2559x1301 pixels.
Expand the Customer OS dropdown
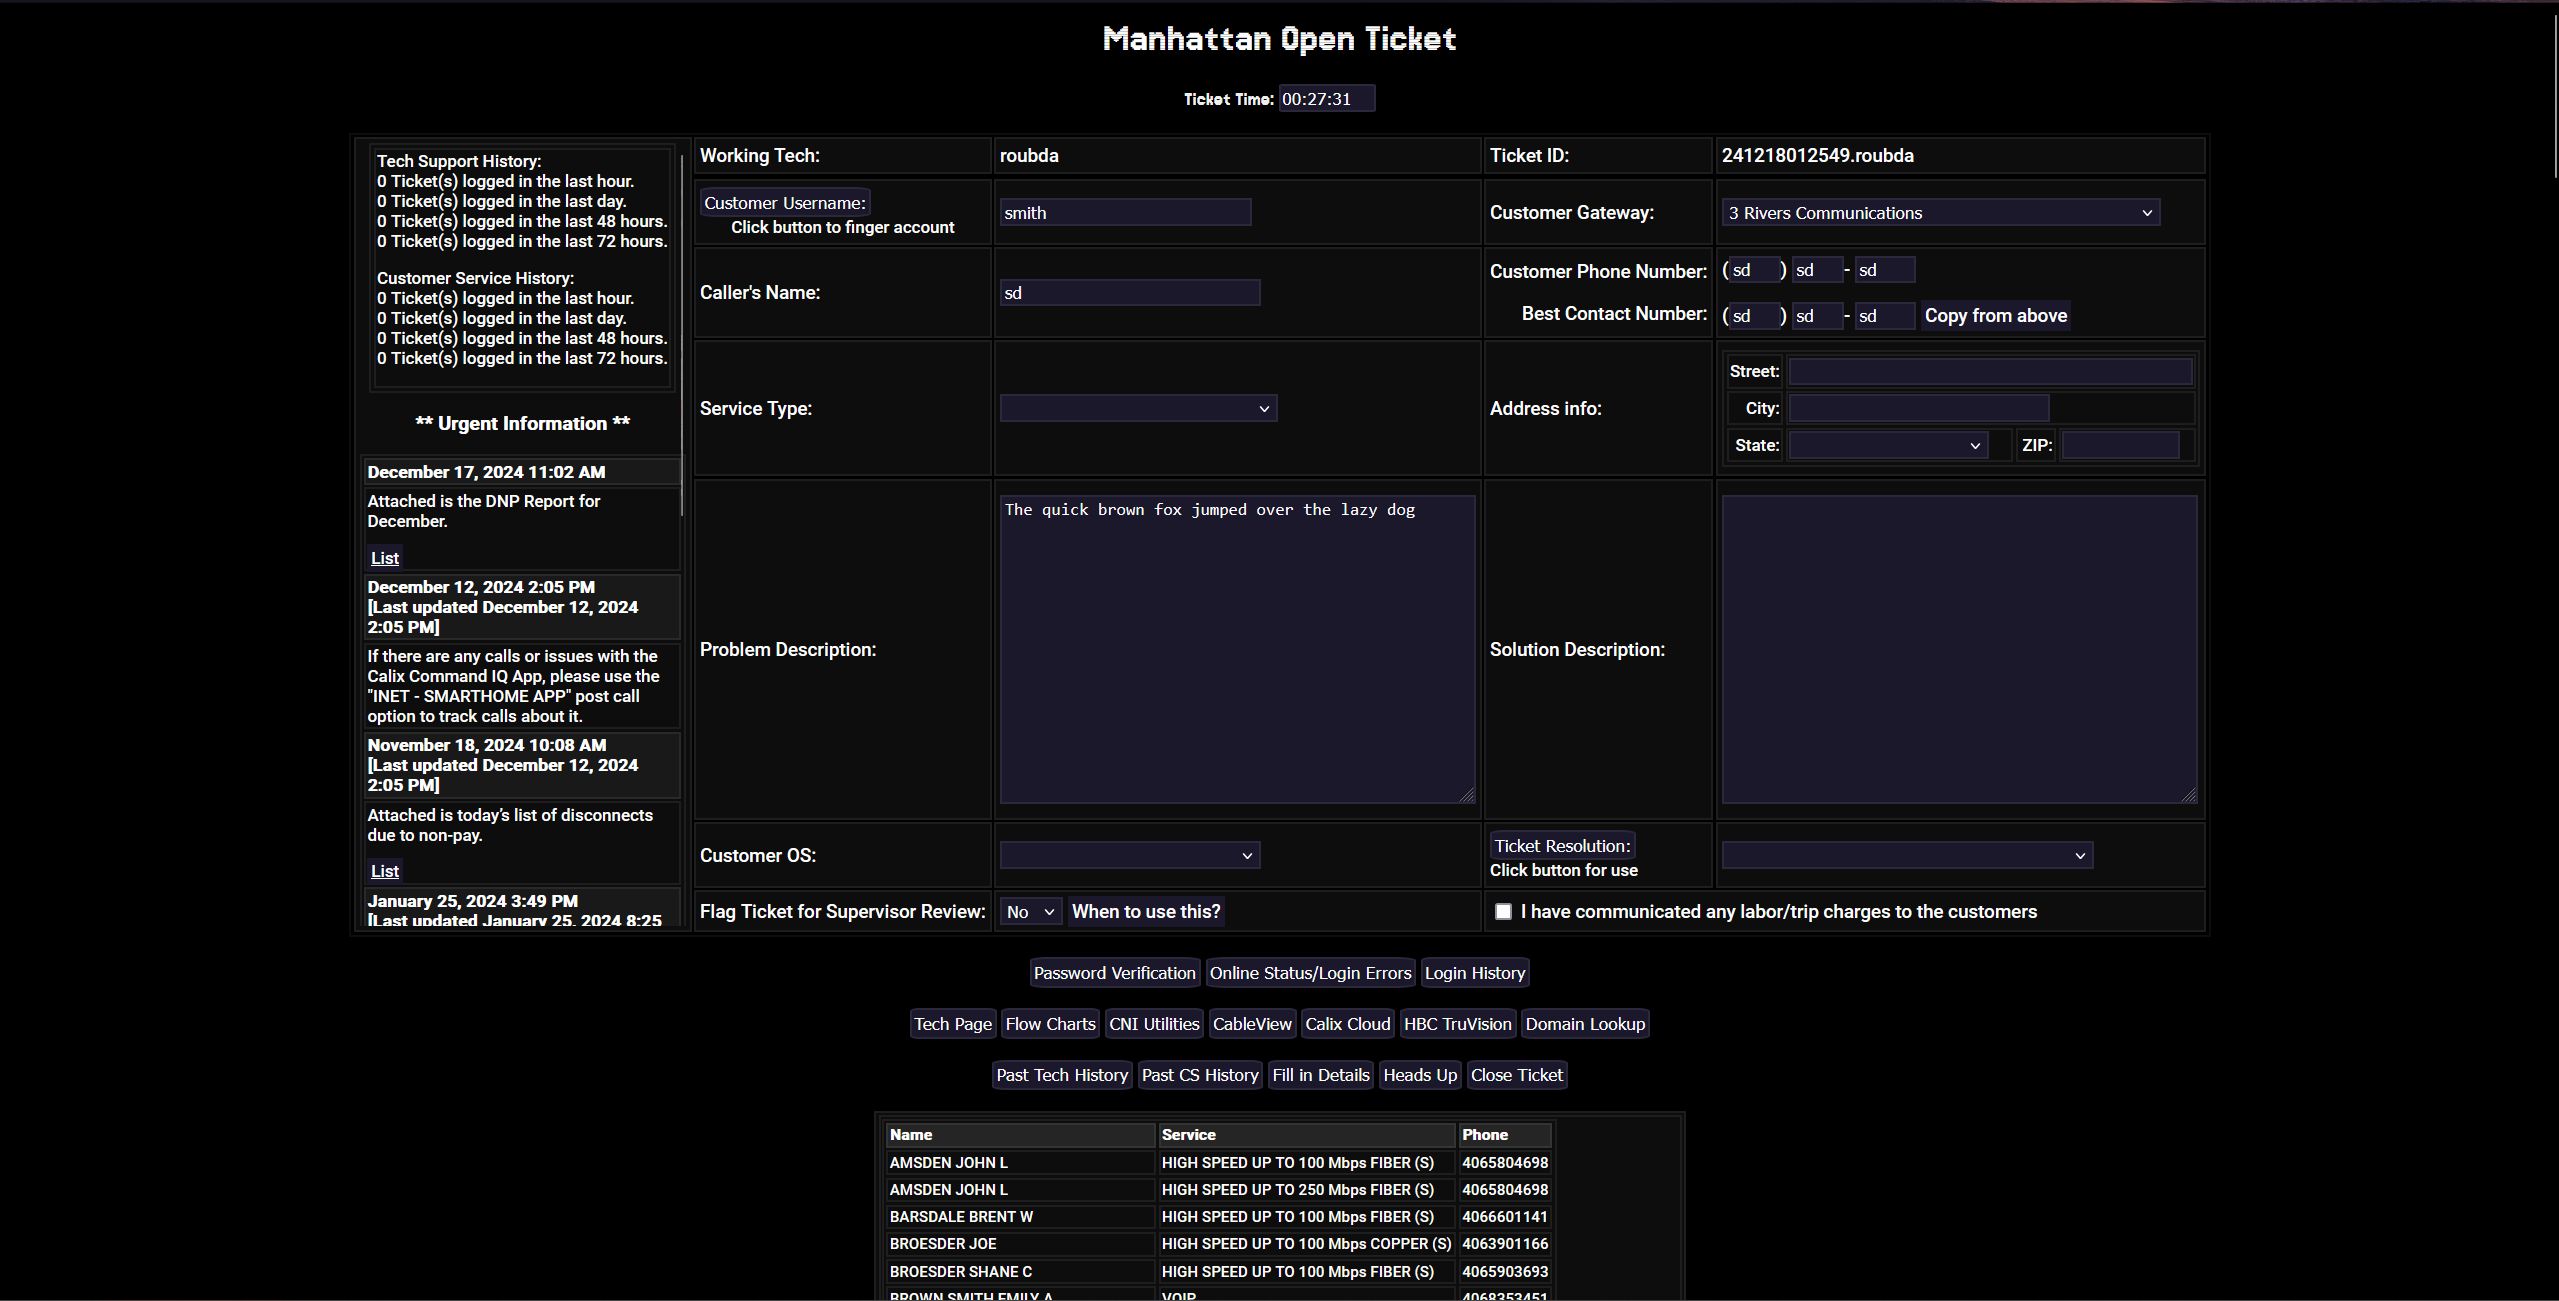[1130, 855]
